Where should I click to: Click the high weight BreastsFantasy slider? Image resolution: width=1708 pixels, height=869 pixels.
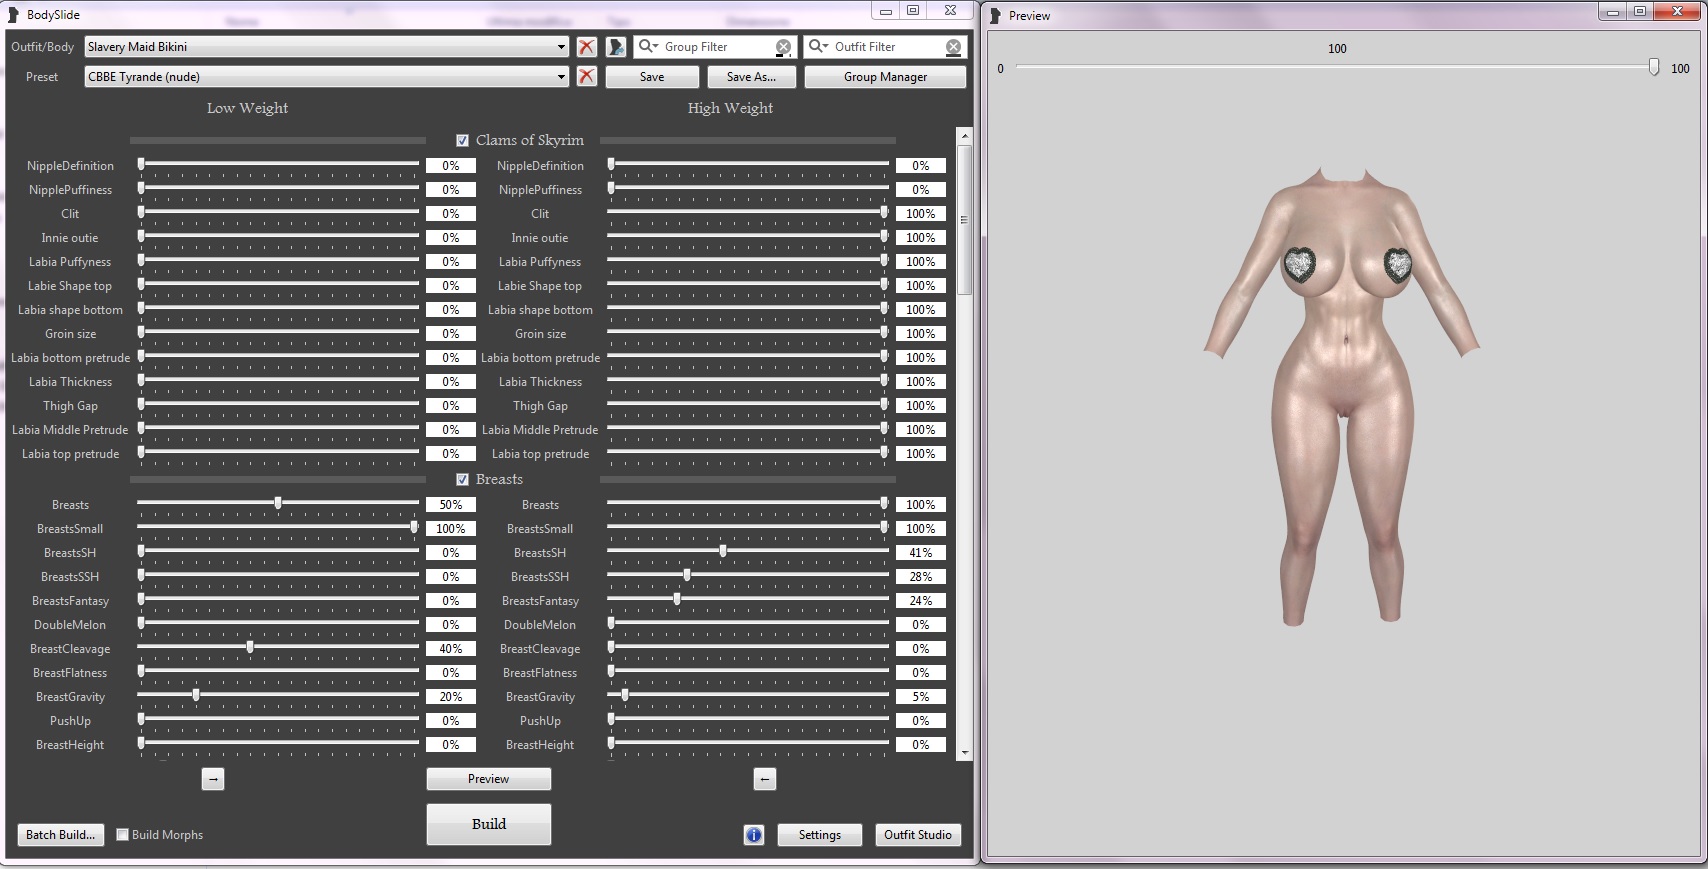pos(747,599)
